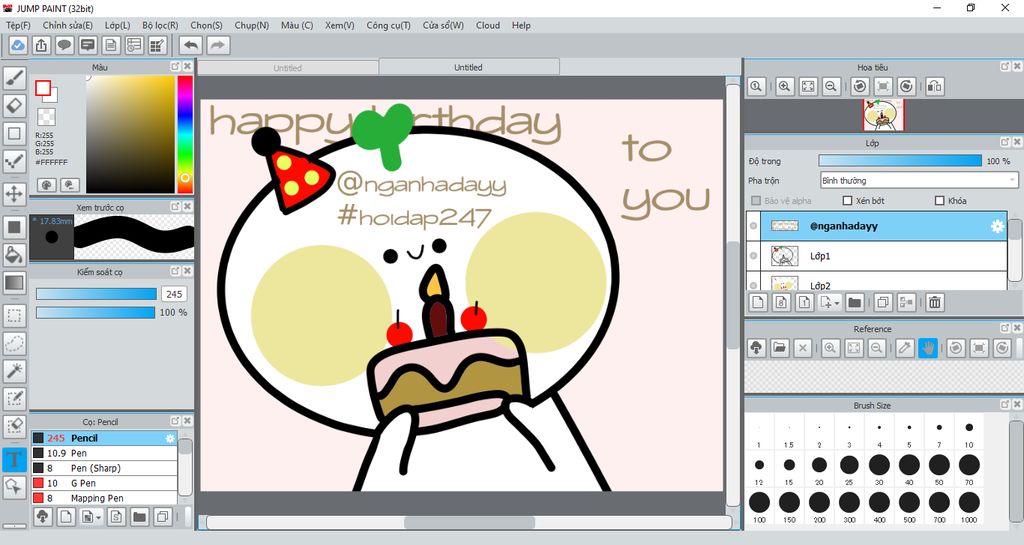Select the Magic Wand tool
This screenshot has height=545, width=1024.
pos(14,371)
